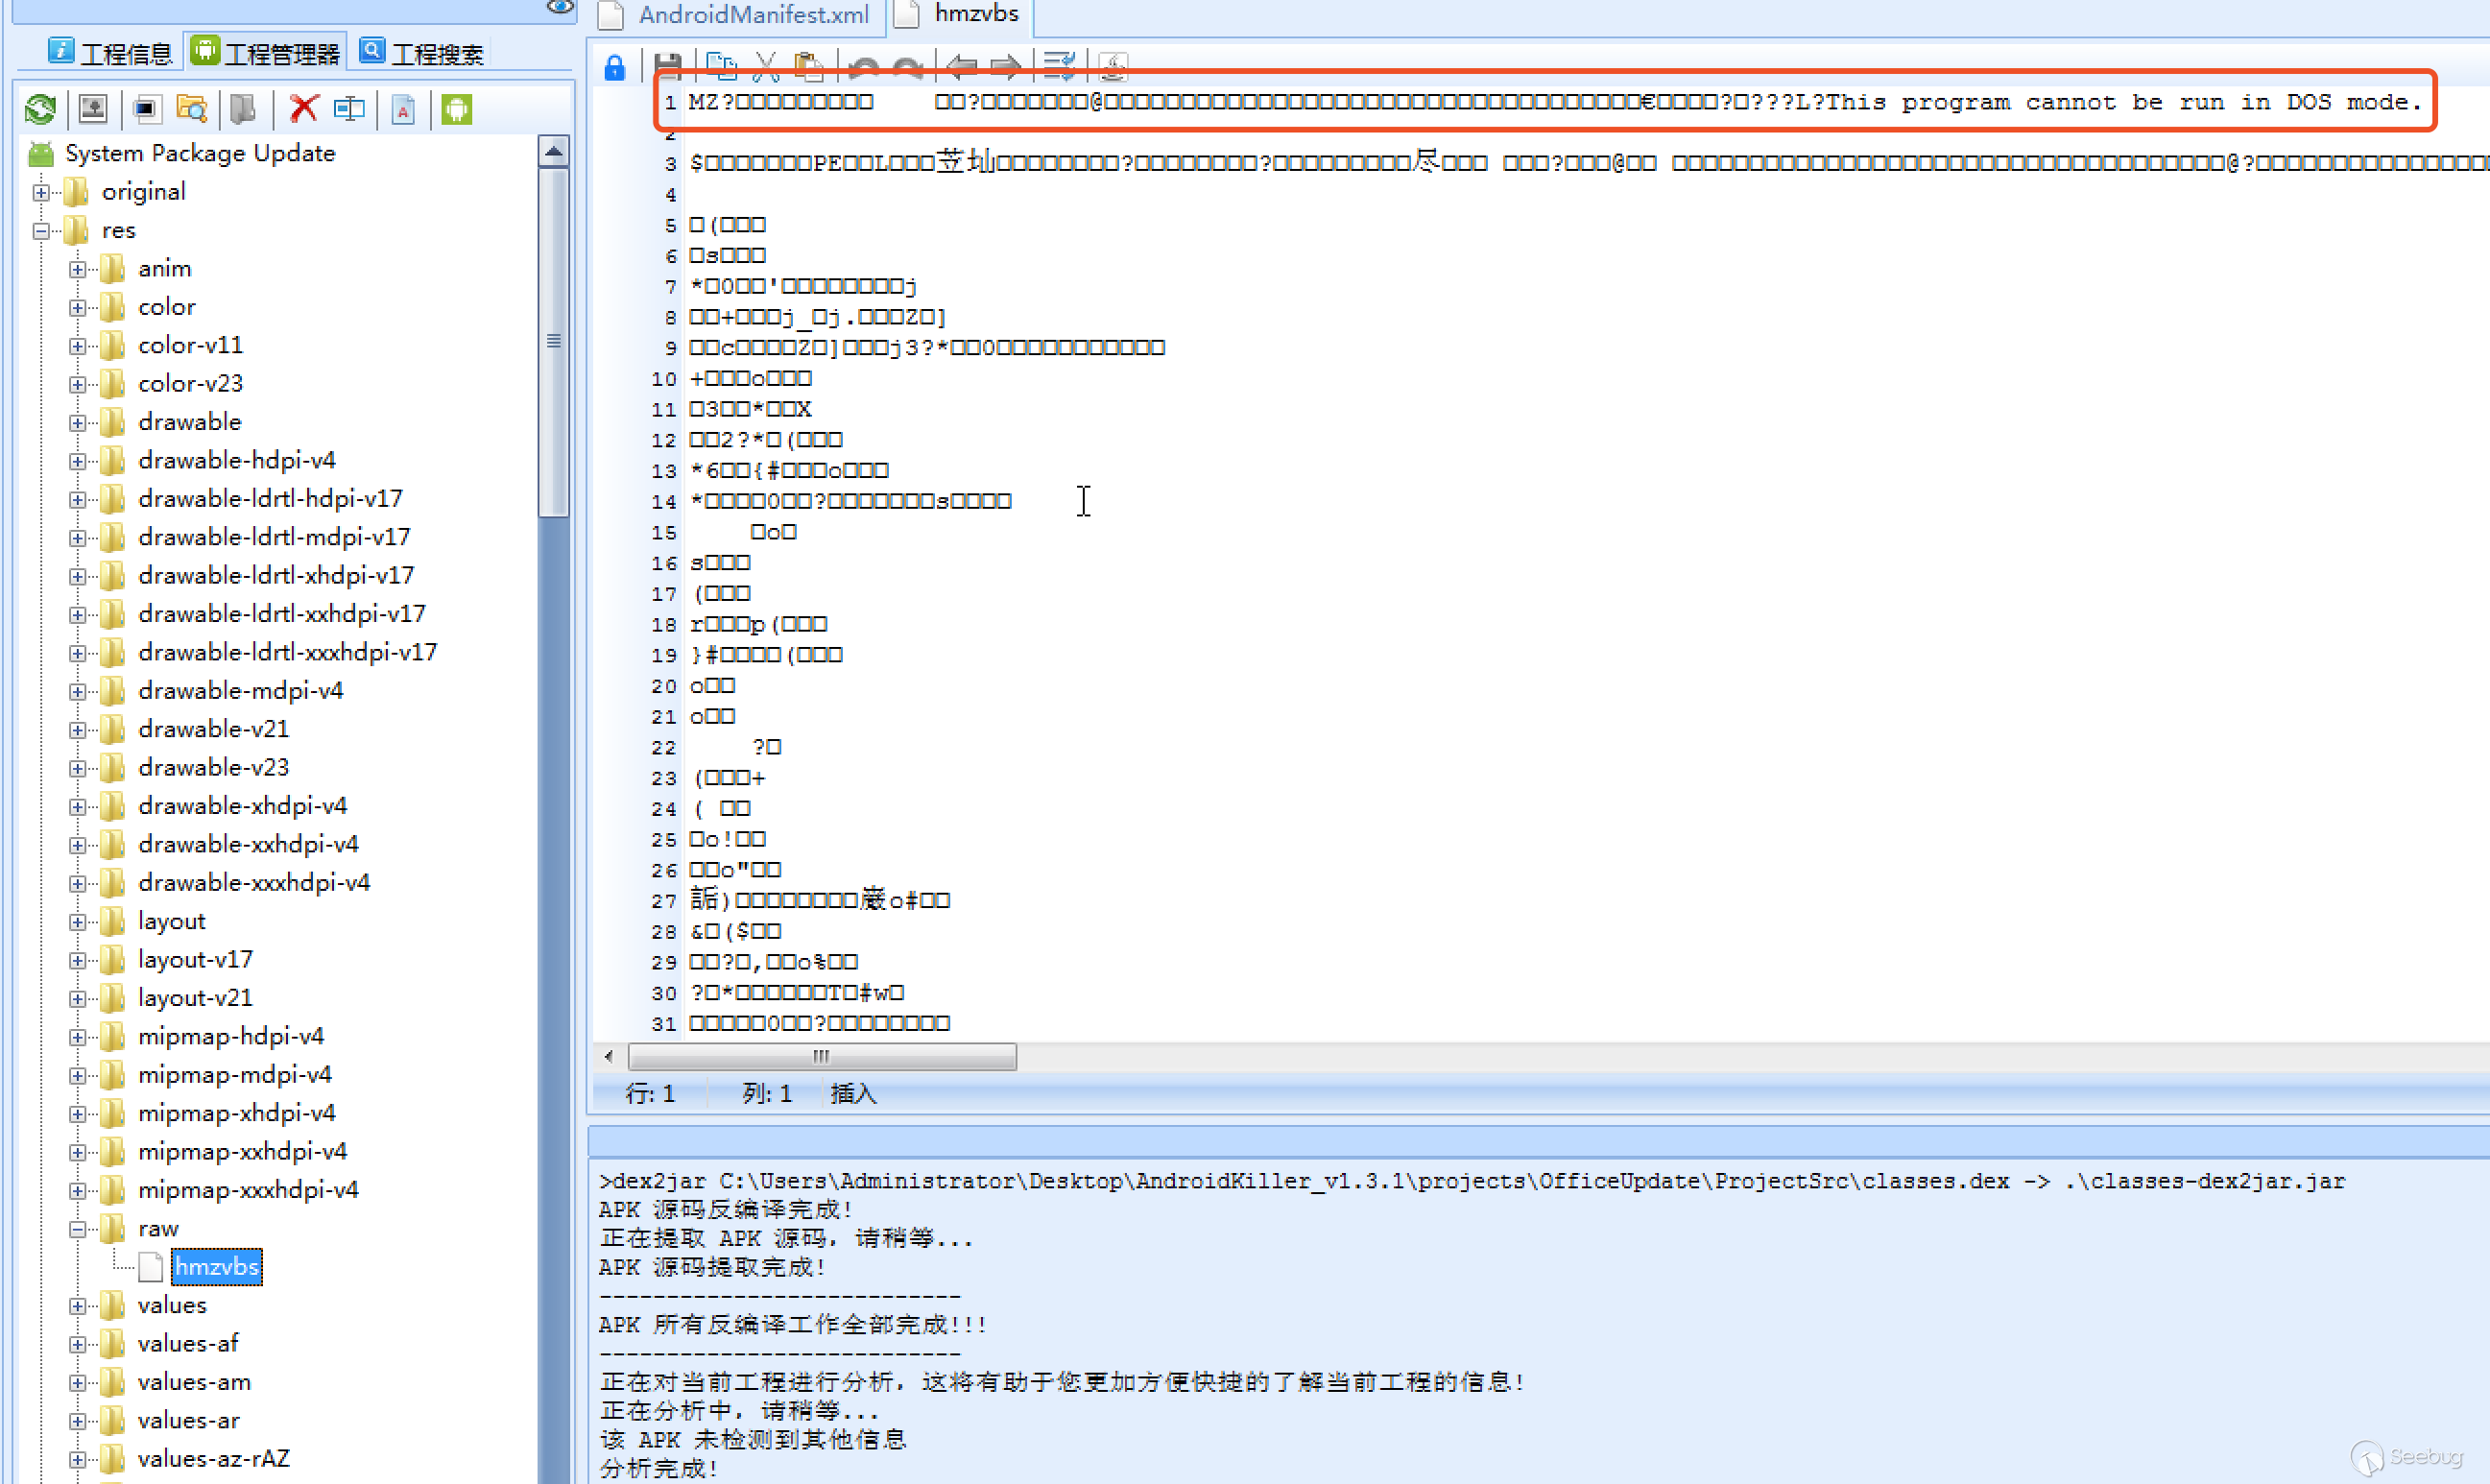Click the paste clipboard icon in editor toolbar
Screen dimensions: 2490x1484
tap(809, 66)
